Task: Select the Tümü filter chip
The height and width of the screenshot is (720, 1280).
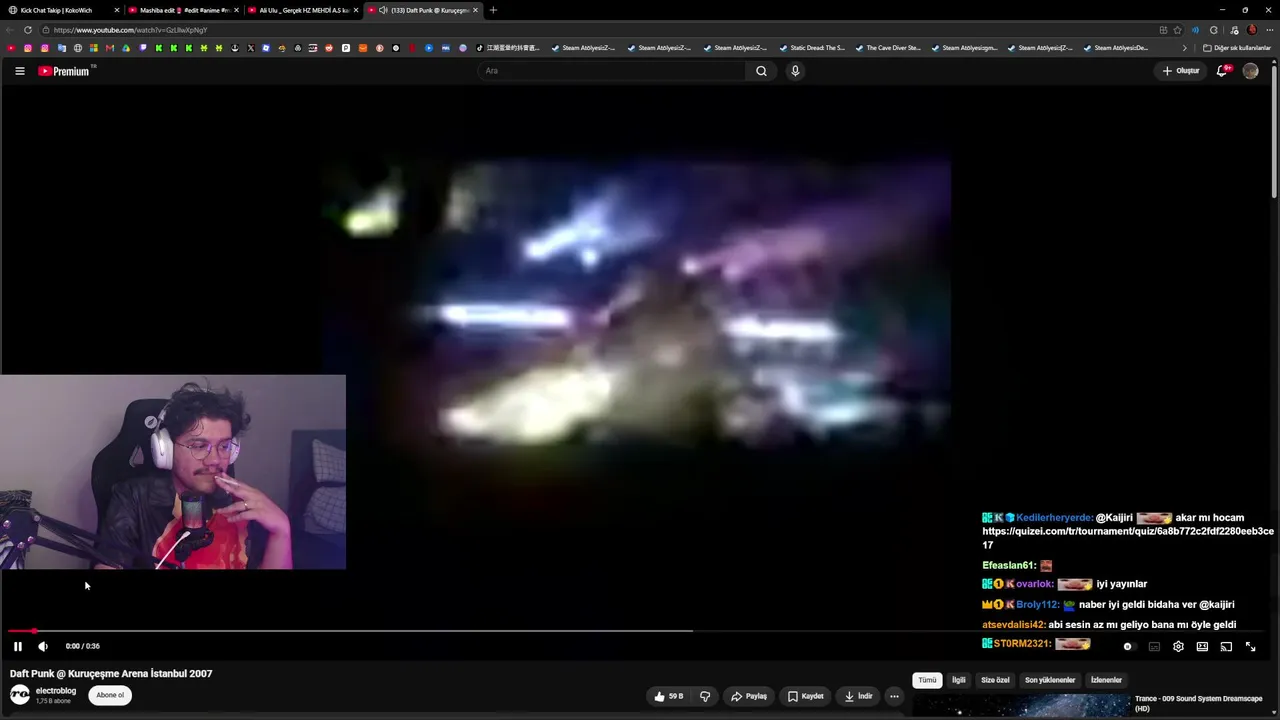Action: coord(928,680)
